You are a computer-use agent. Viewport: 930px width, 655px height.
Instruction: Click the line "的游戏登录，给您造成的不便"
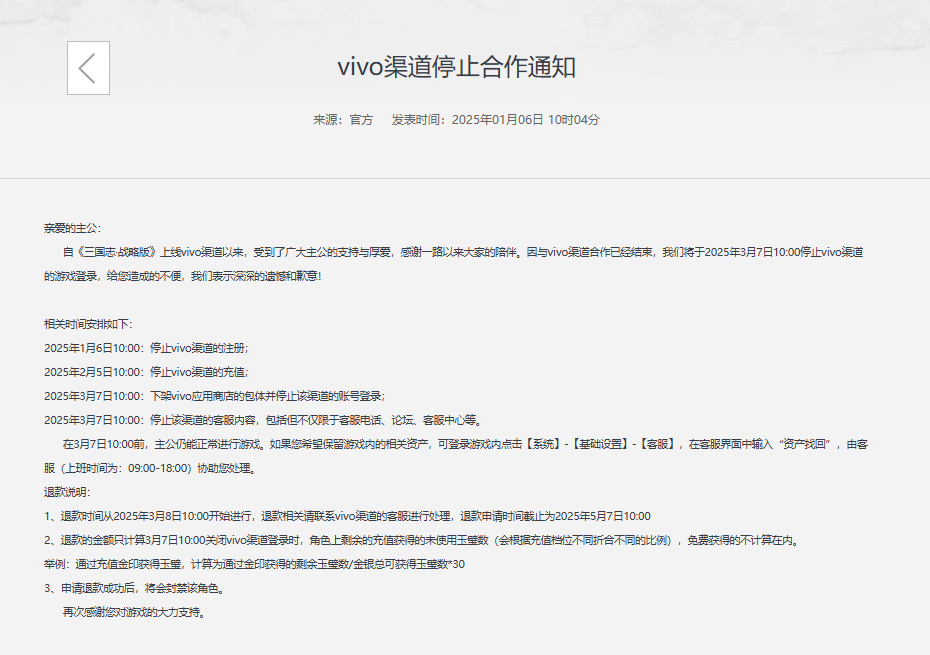tap(183, 276)
